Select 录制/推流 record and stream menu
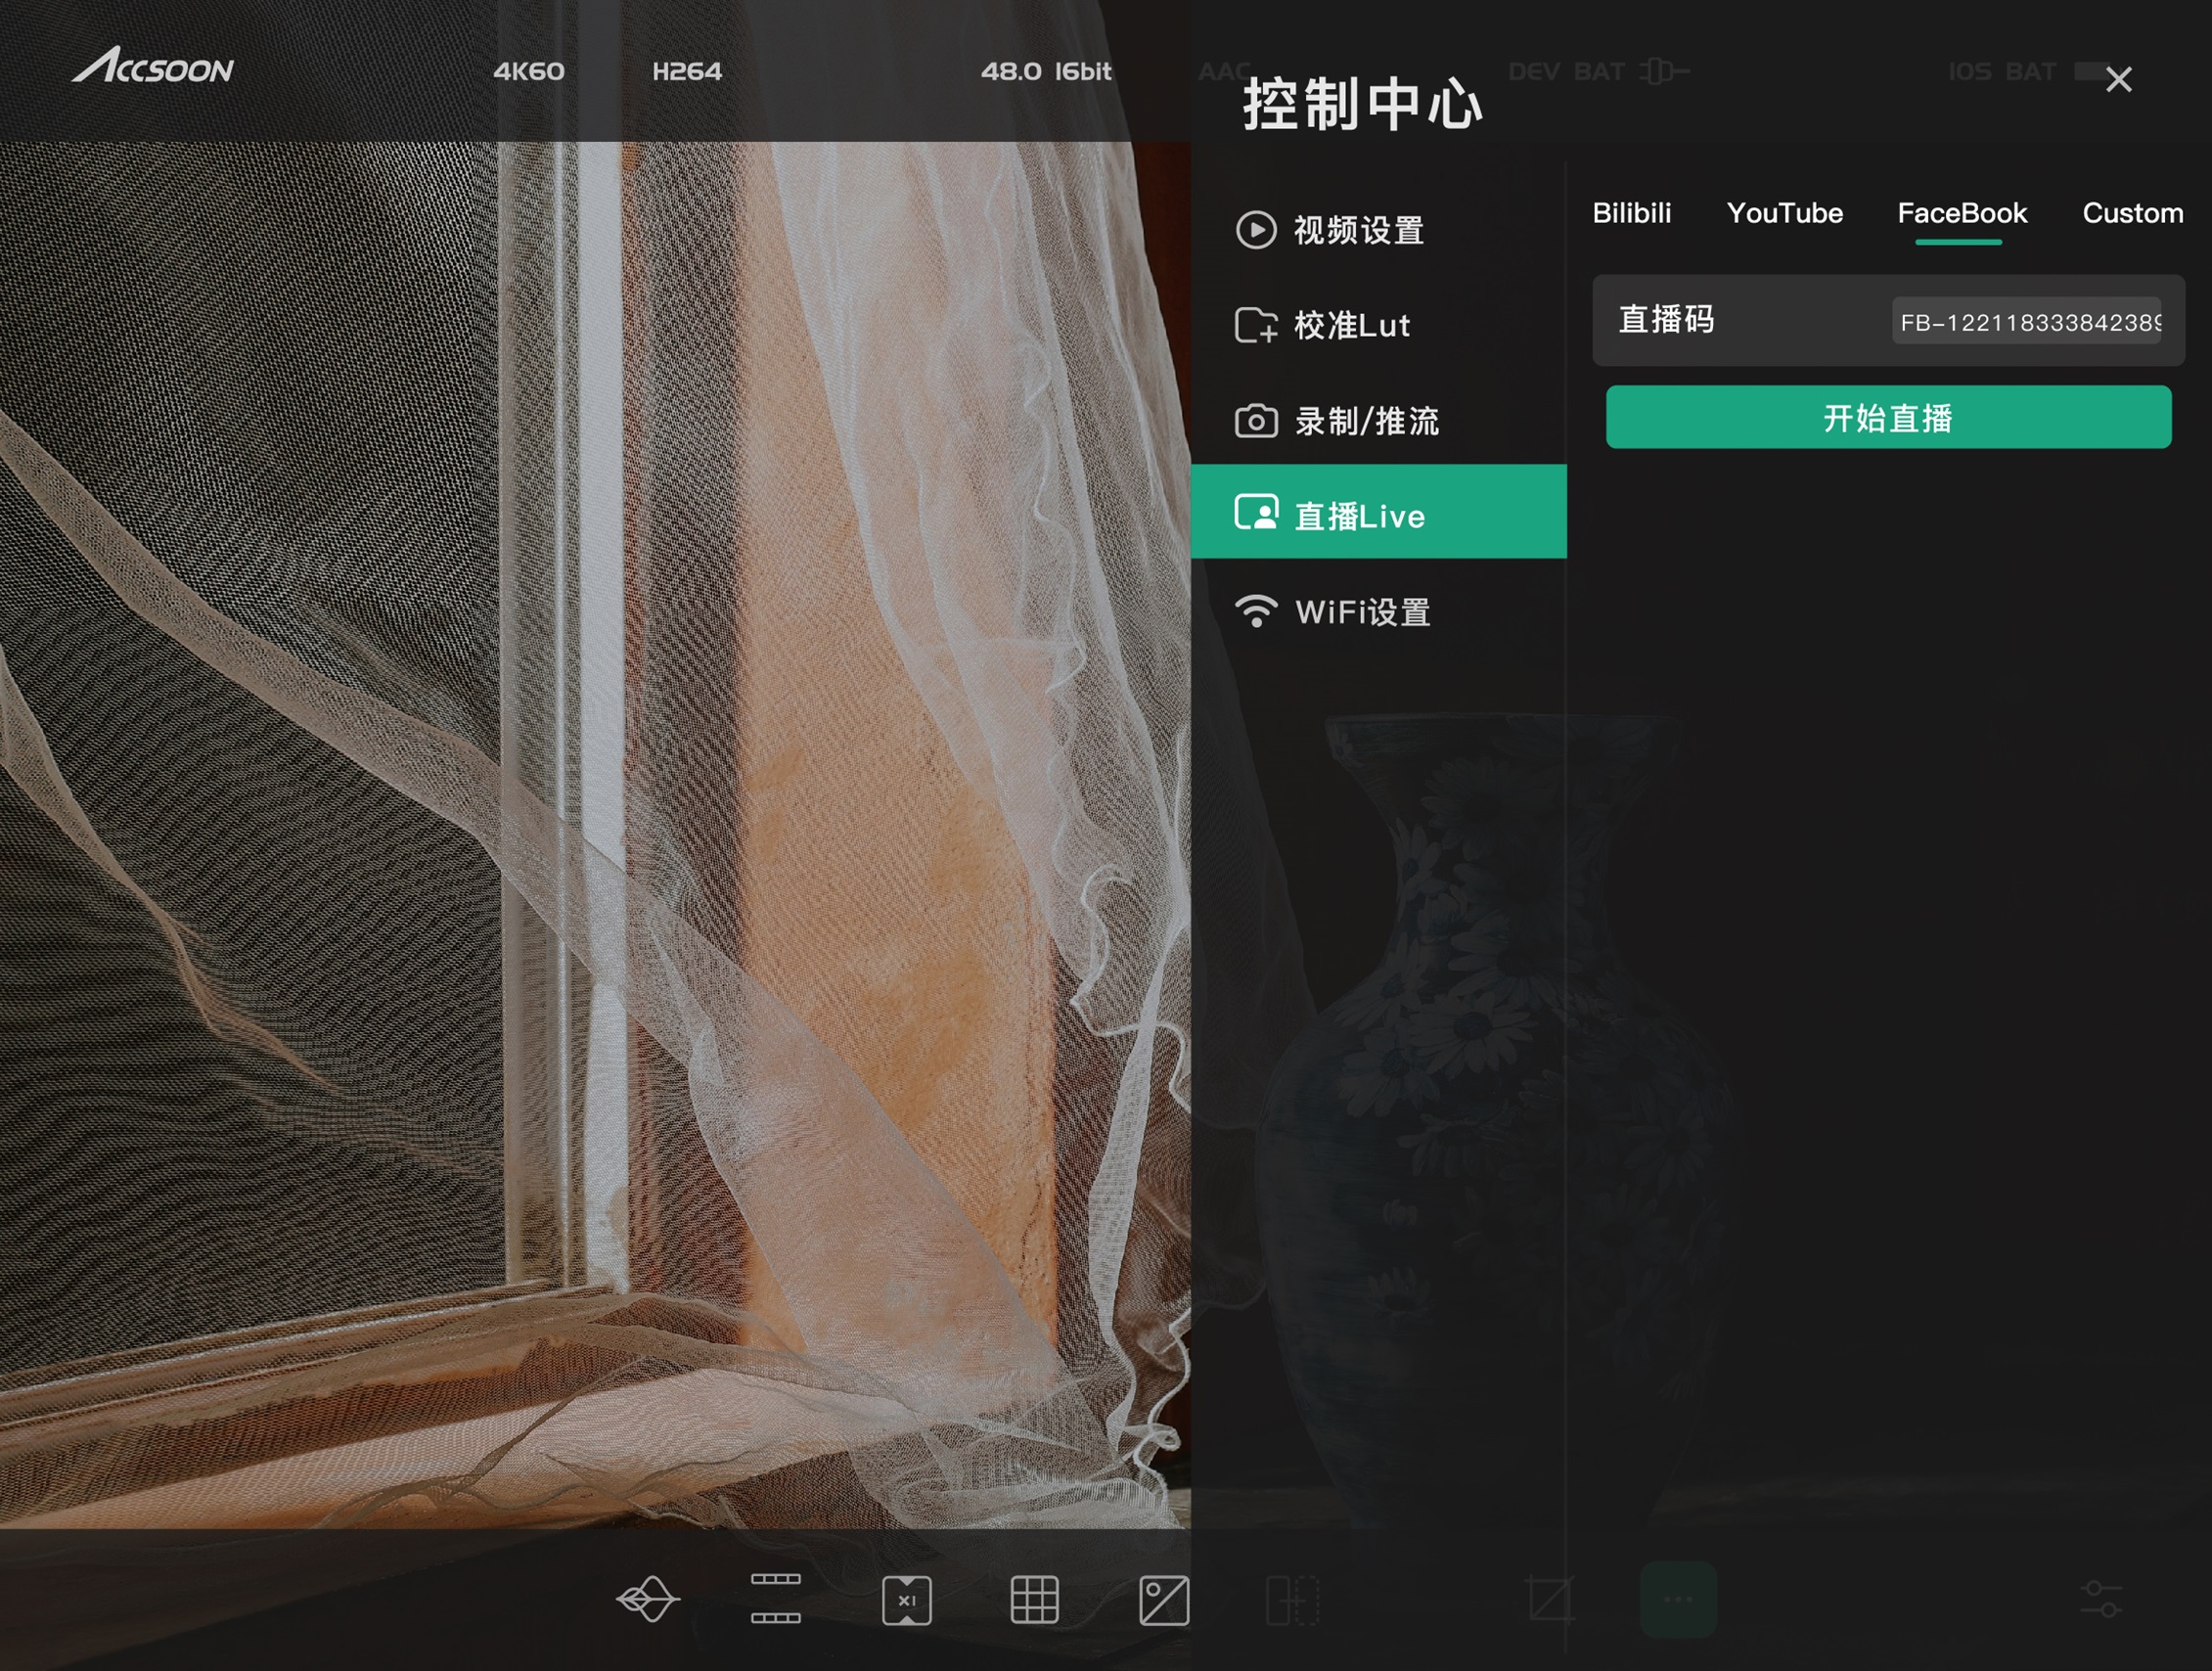 pyautogui.click(x=1378, y=421)
